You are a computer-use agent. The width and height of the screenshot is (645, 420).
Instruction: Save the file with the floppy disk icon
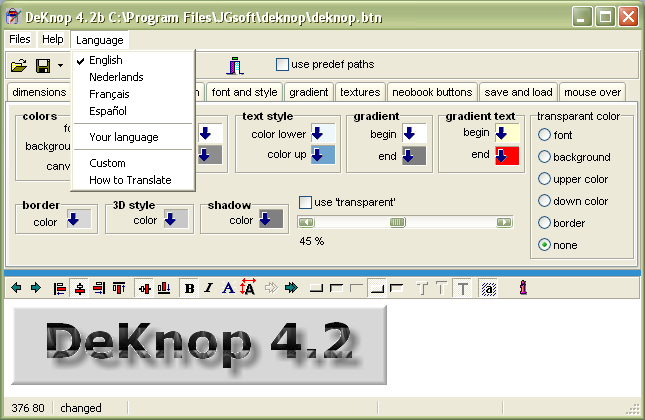tap(43, 65)
